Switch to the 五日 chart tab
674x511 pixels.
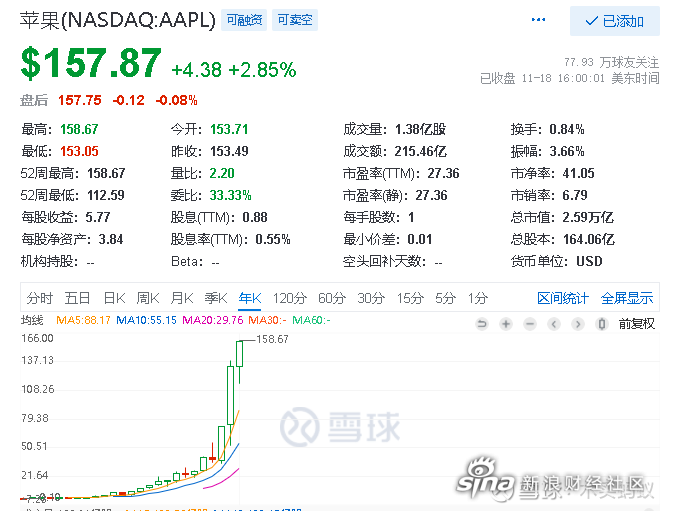pos(77,298)
